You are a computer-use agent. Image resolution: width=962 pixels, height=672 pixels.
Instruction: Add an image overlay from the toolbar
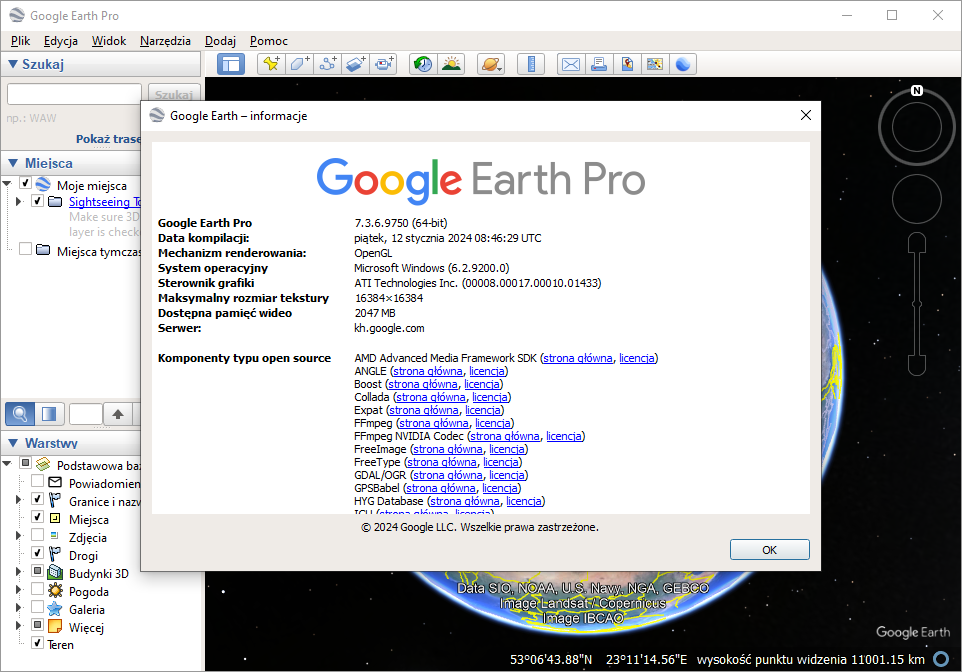pyautogui.click(x=356, y=64)
